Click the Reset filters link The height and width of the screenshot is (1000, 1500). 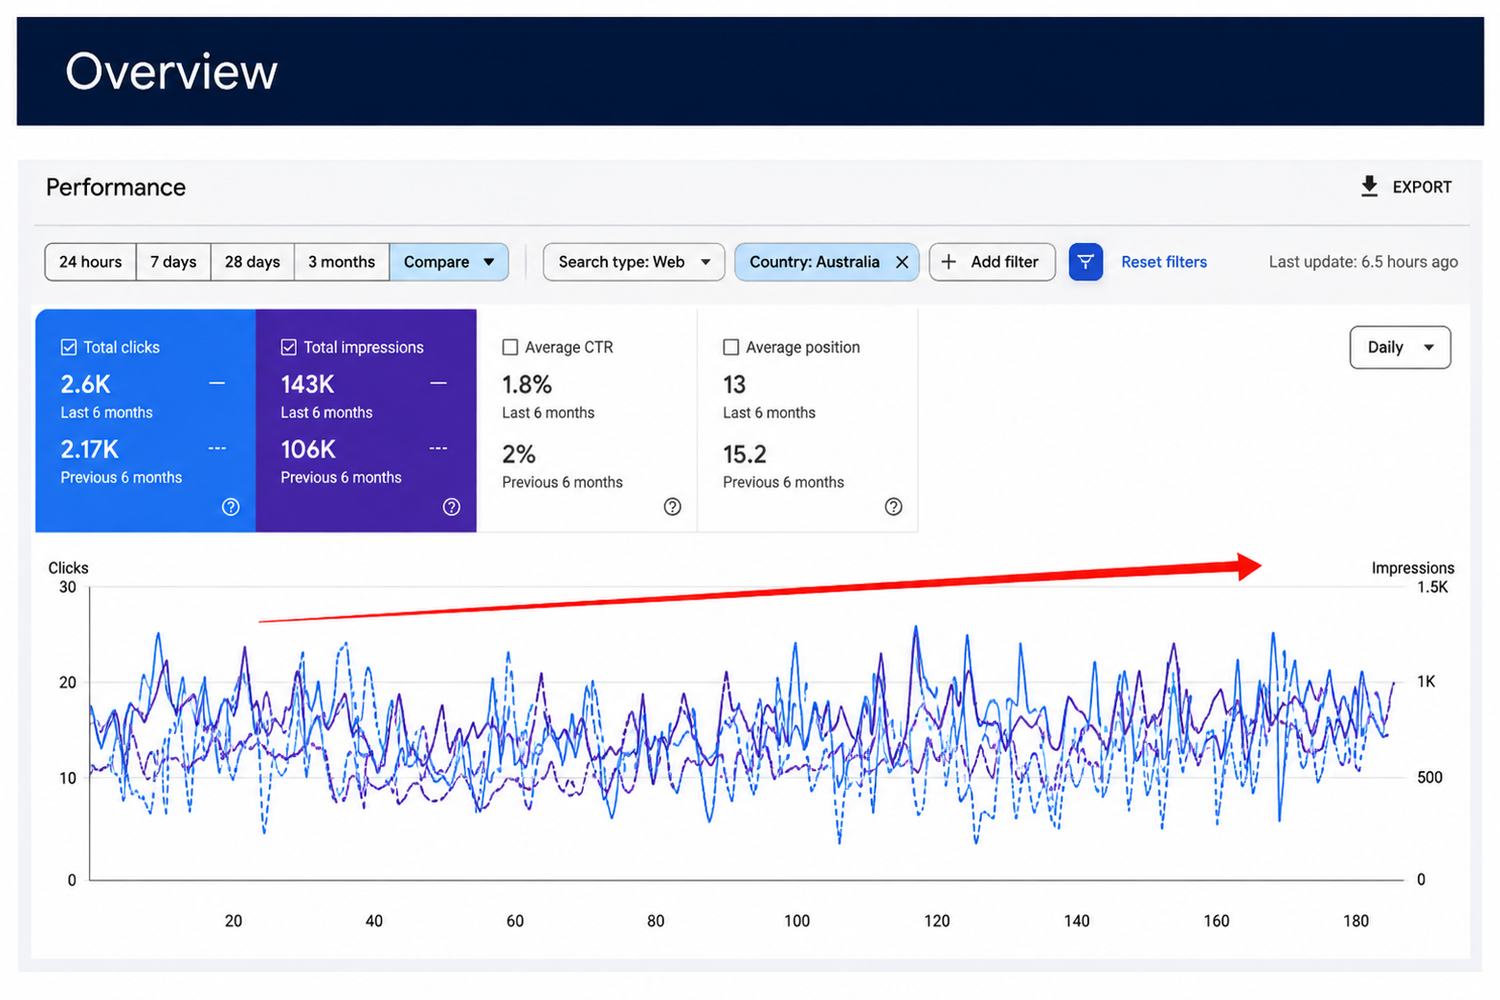1164,262
